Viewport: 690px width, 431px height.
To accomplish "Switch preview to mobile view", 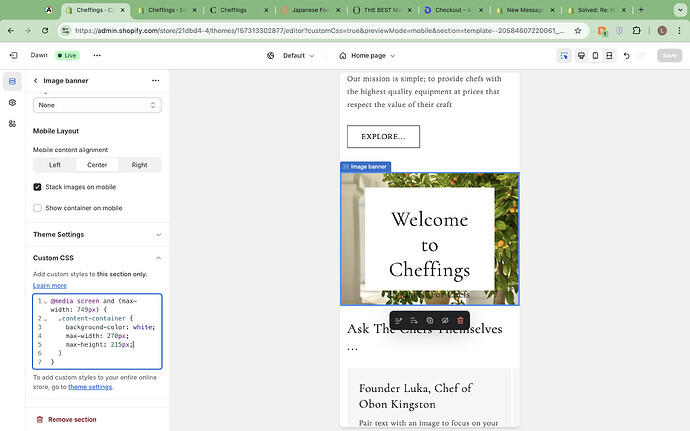I will (595, 55).
